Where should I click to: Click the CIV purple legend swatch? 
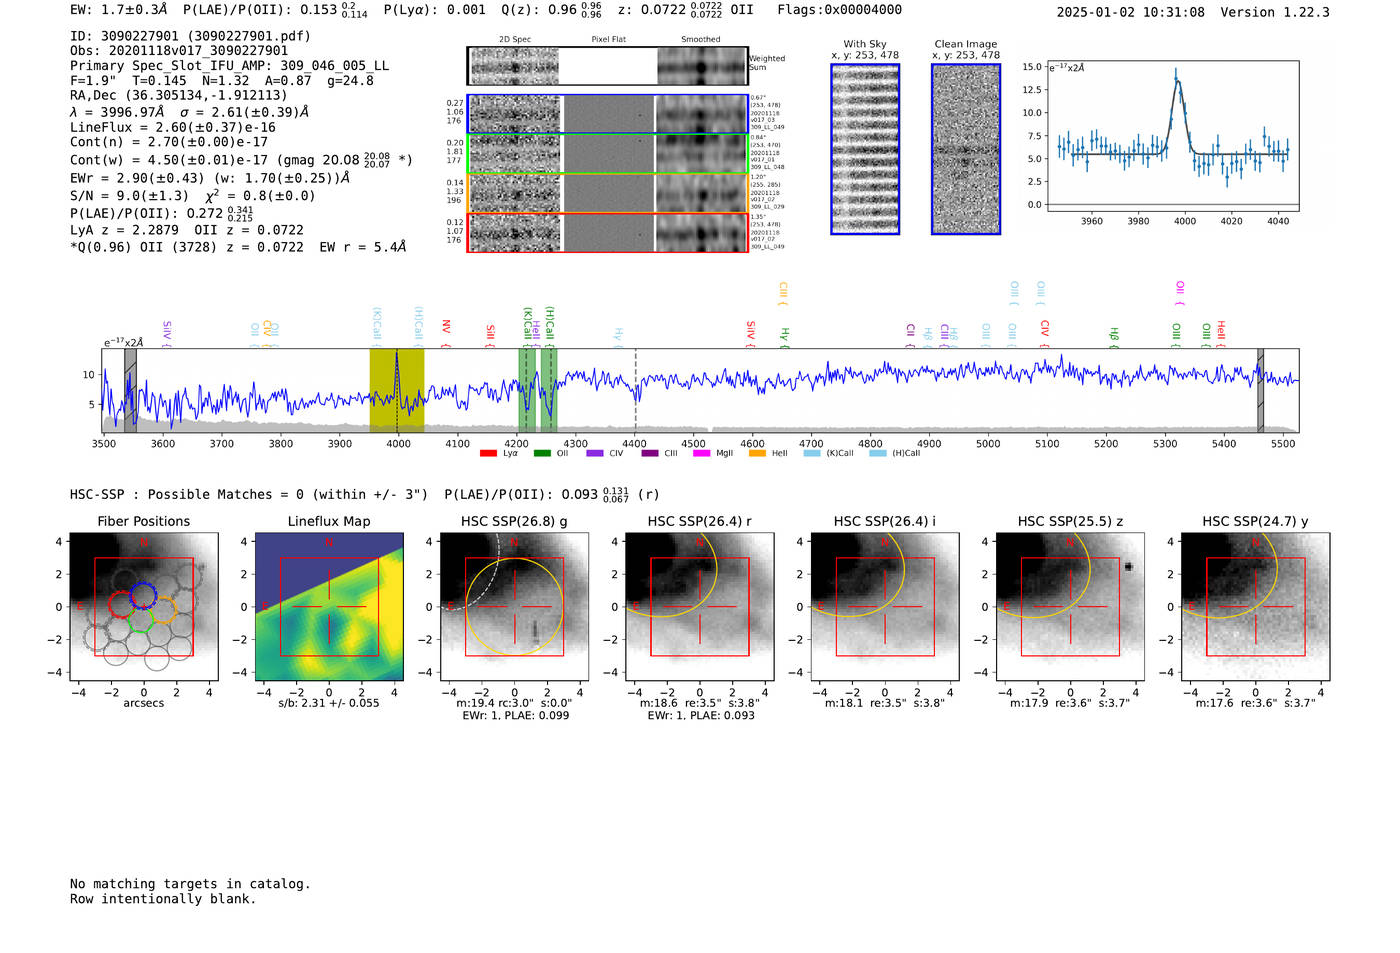pos(595,453)
